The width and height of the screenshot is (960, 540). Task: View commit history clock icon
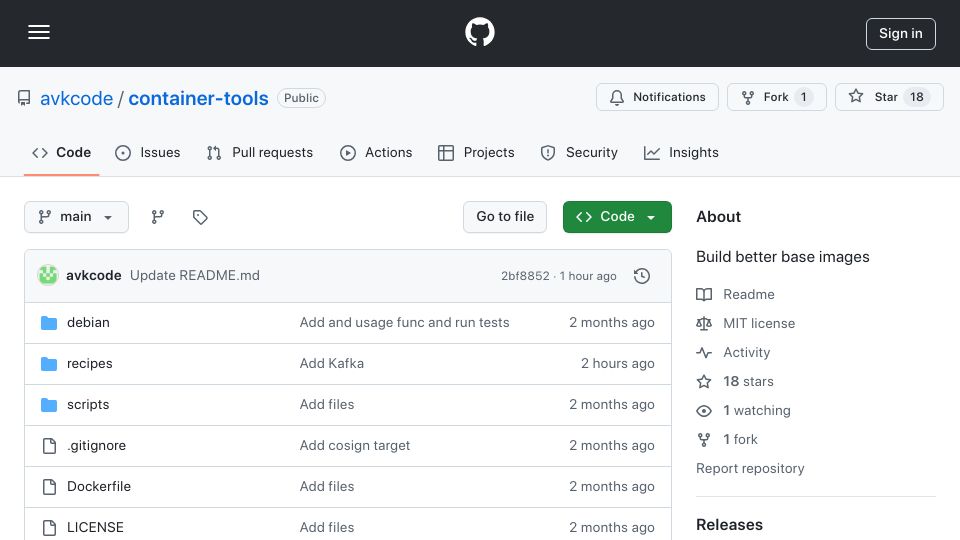point(642,276)
